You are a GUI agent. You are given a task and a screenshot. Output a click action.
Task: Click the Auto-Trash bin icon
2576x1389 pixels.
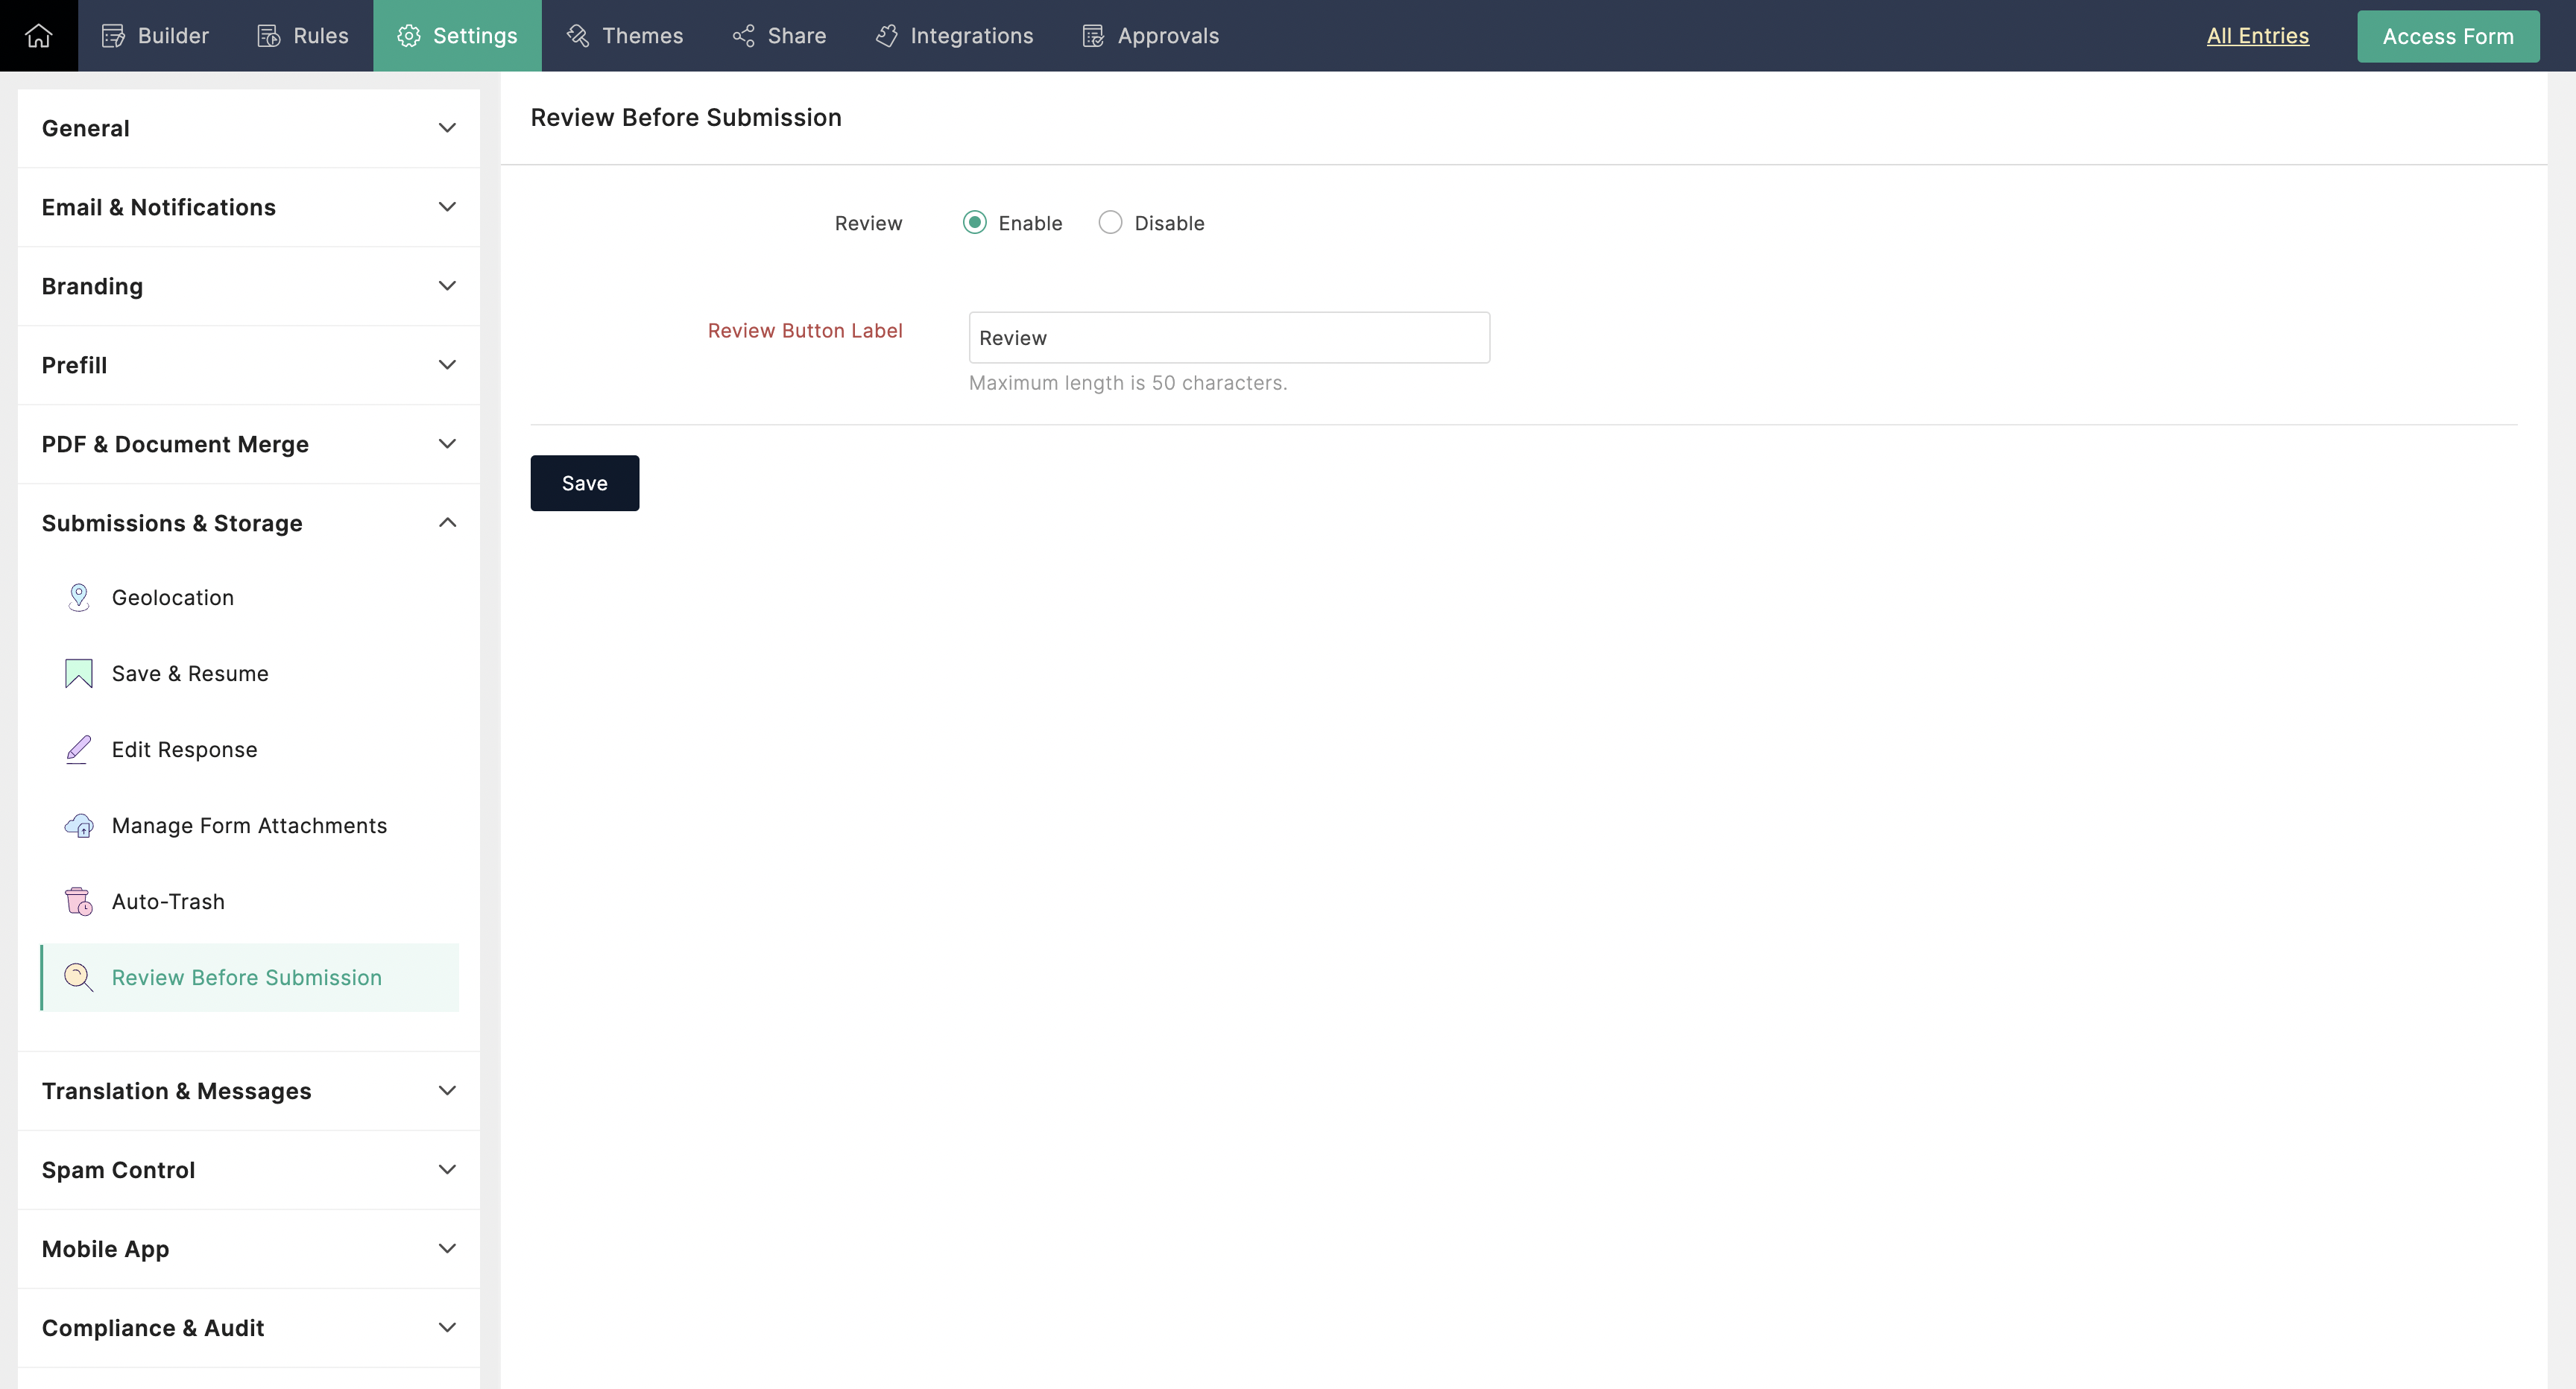click(78, 901)
